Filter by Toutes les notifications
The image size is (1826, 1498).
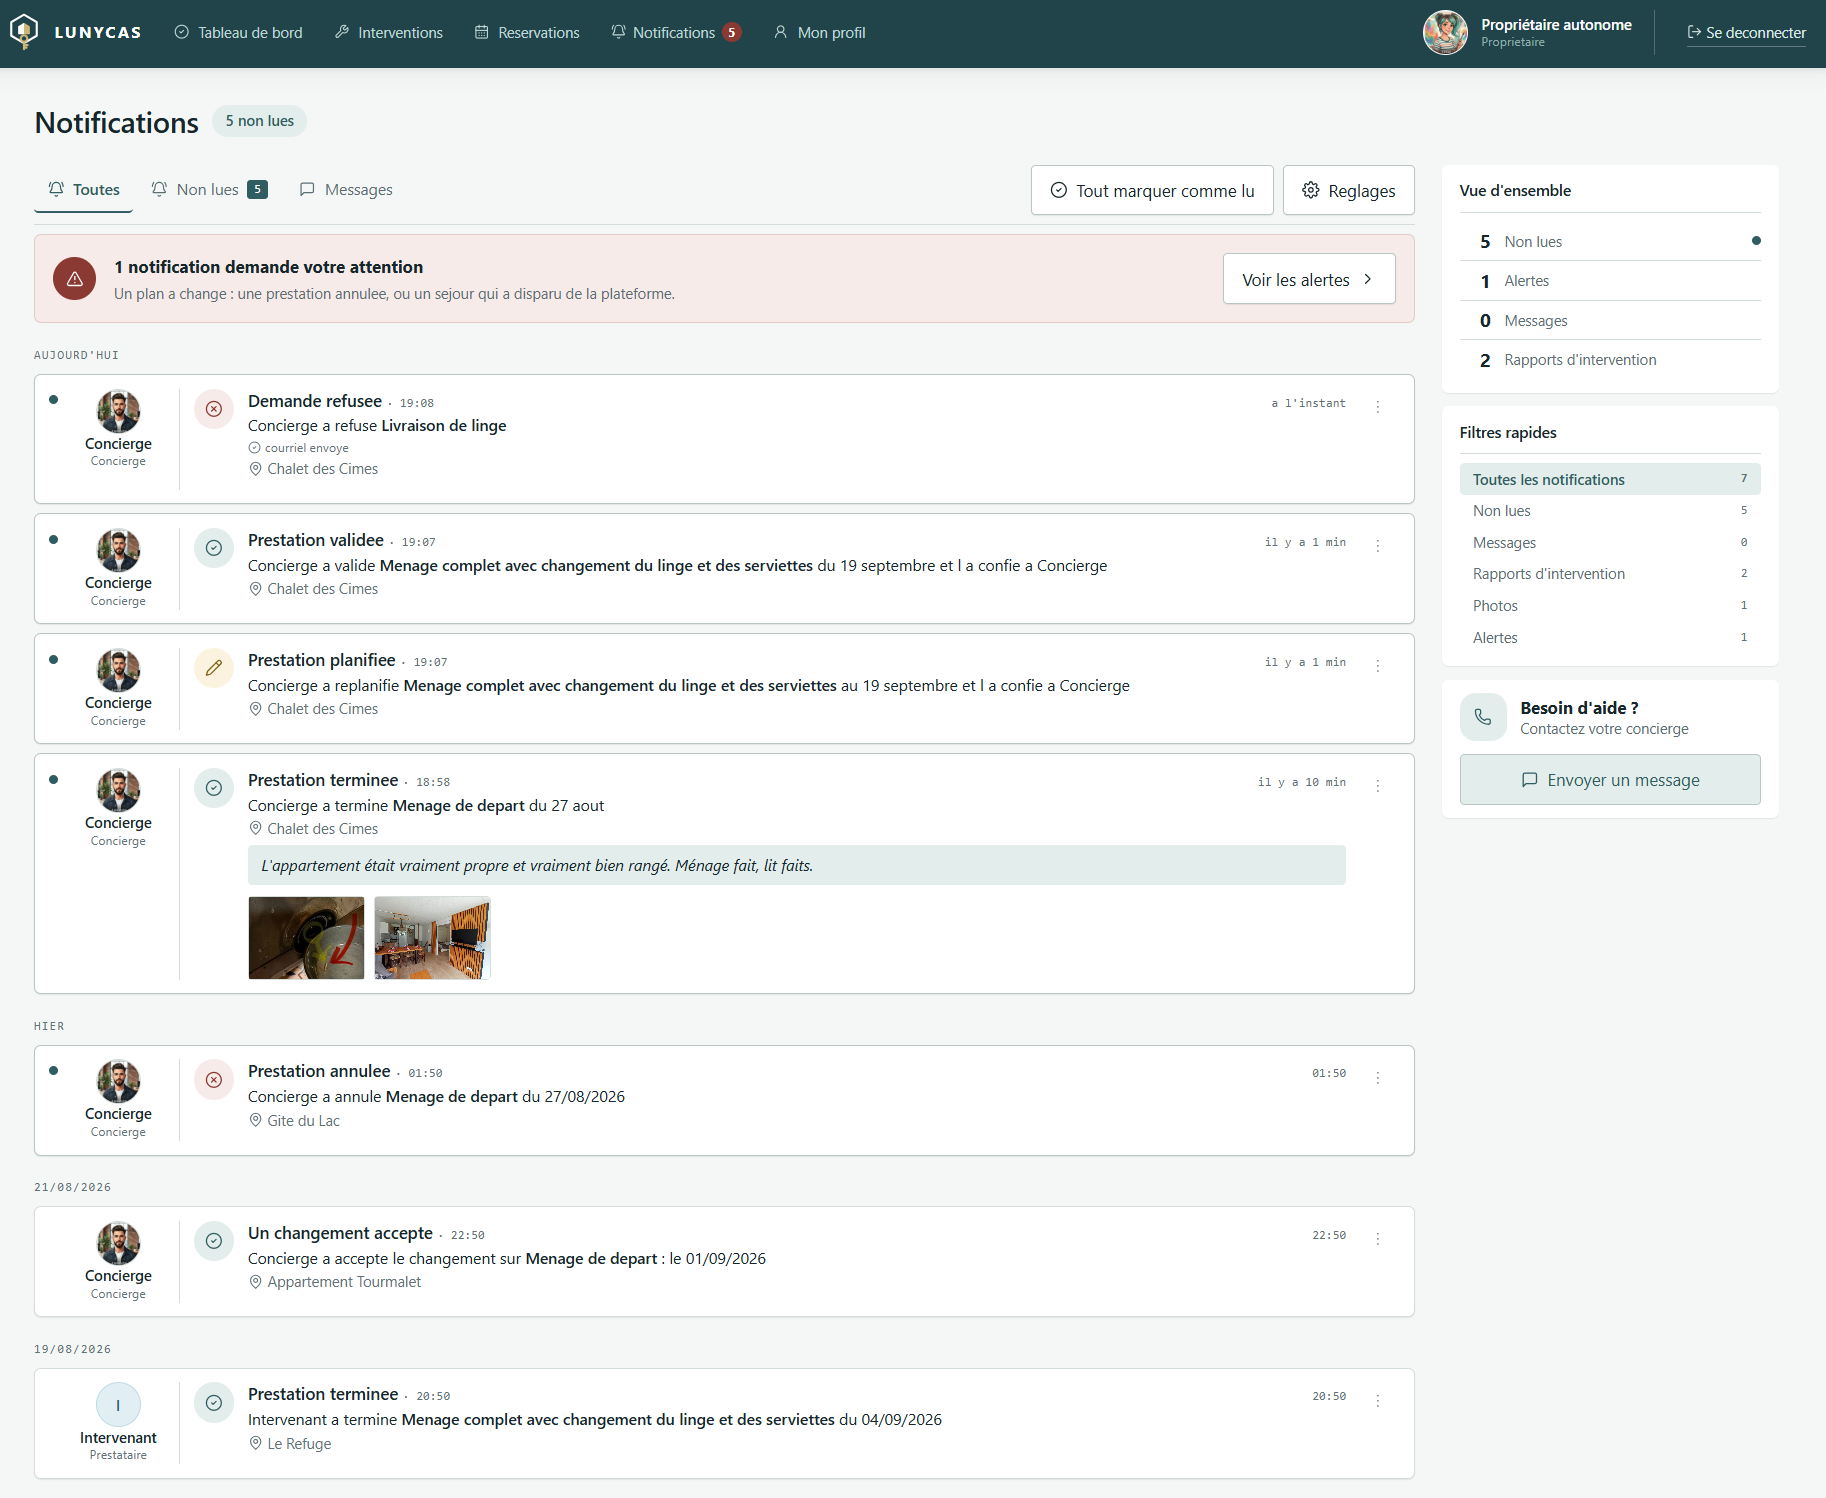pos(1610,479)
